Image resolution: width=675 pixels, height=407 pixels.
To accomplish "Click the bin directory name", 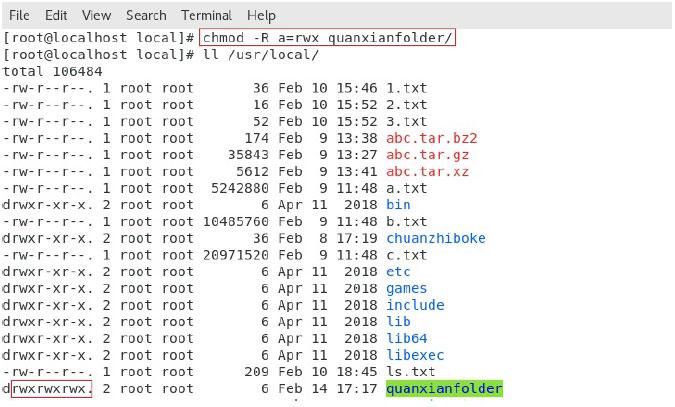I will click(398, 205).
